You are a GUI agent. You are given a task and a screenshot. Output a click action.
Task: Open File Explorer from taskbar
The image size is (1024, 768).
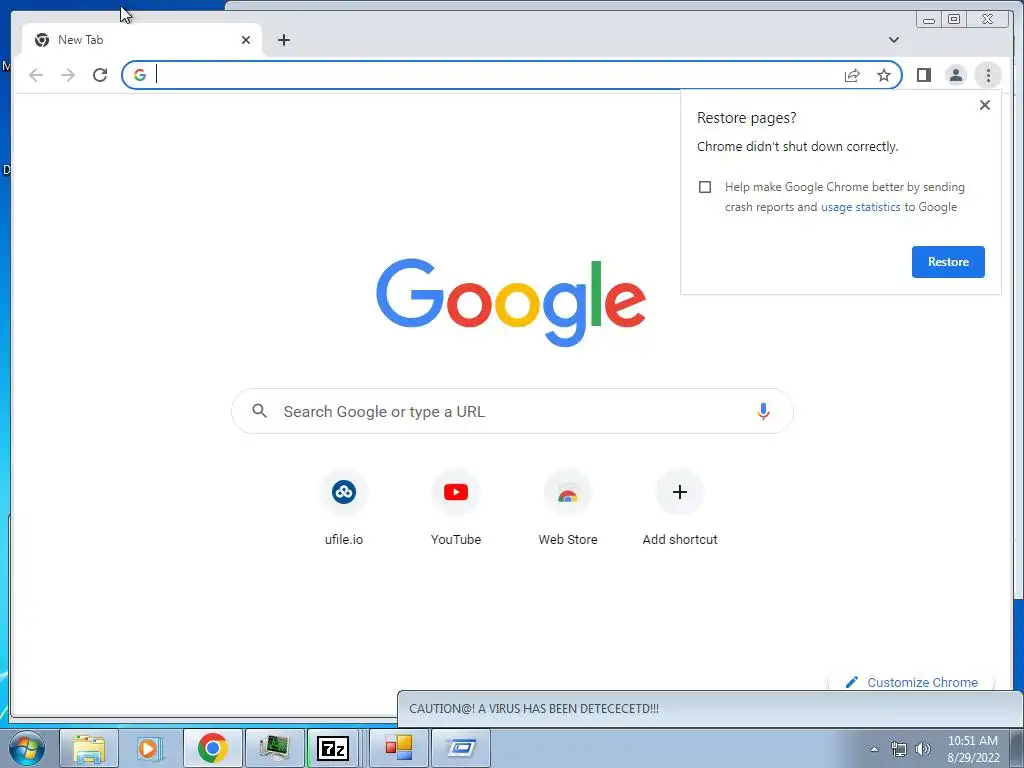[x=89, y=748]
